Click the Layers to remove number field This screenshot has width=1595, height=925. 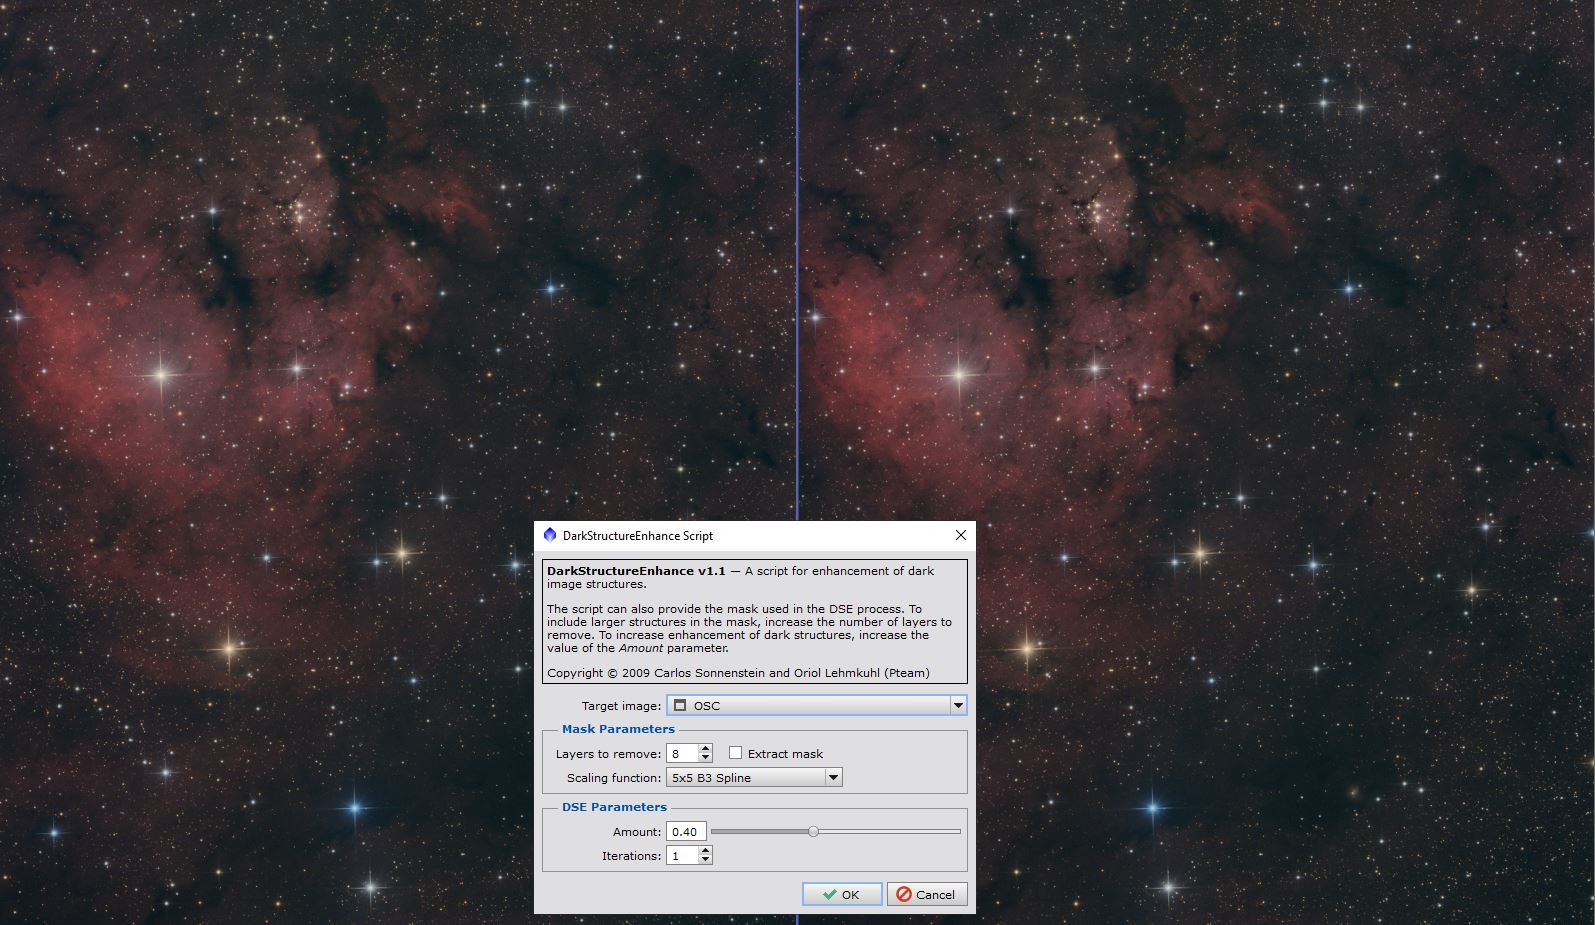682,754
